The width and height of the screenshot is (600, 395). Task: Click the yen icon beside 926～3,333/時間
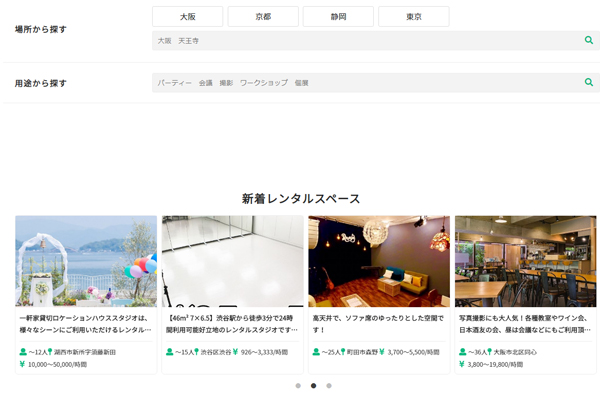[x=235, y=352]
